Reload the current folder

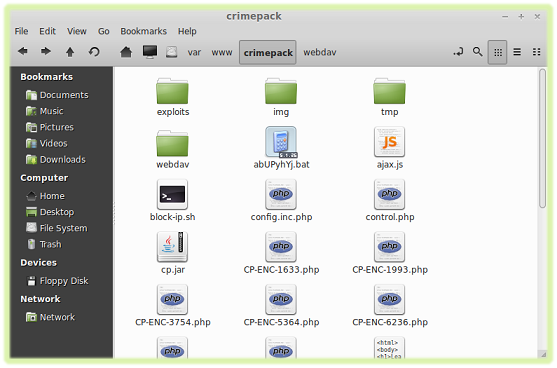coord(94,52)
